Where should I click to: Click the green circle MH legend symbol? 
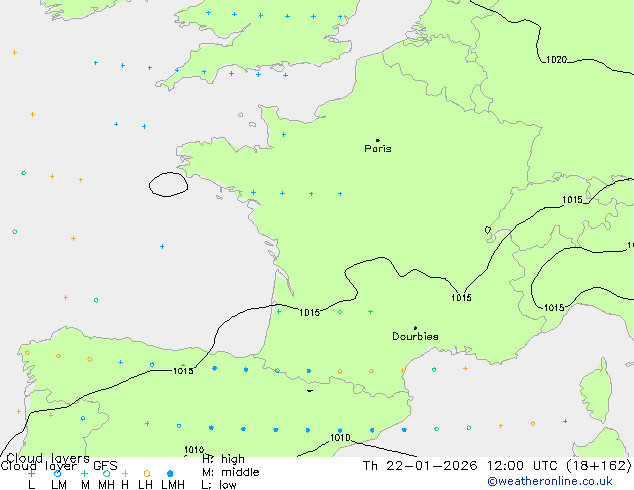pos(106,473)
